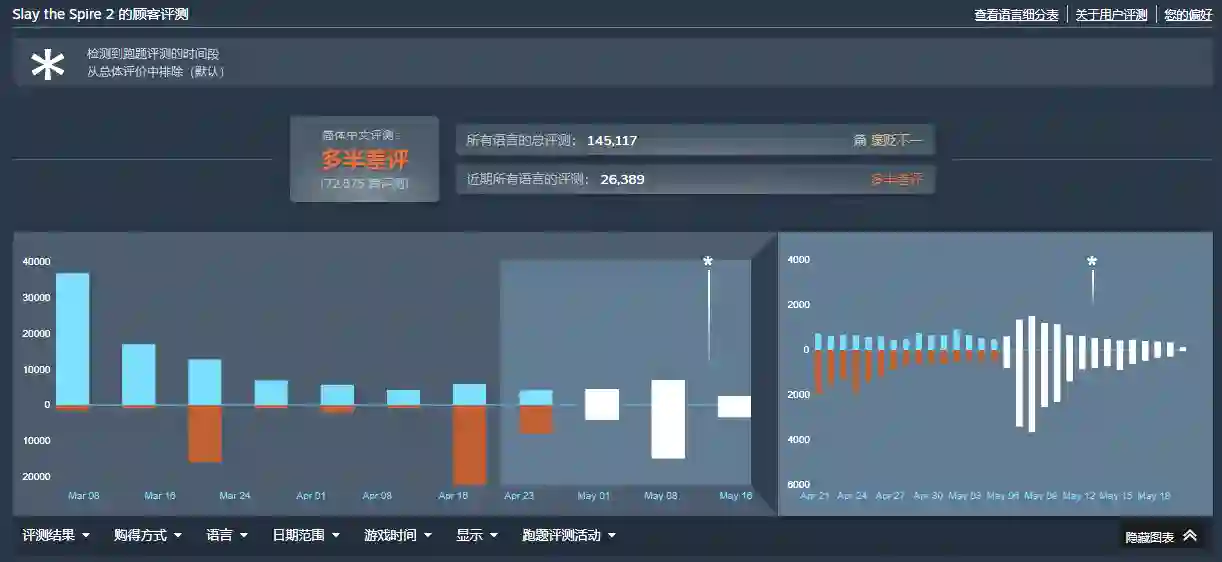Select the Mar 24 orange negative bar

pos(205,433)
